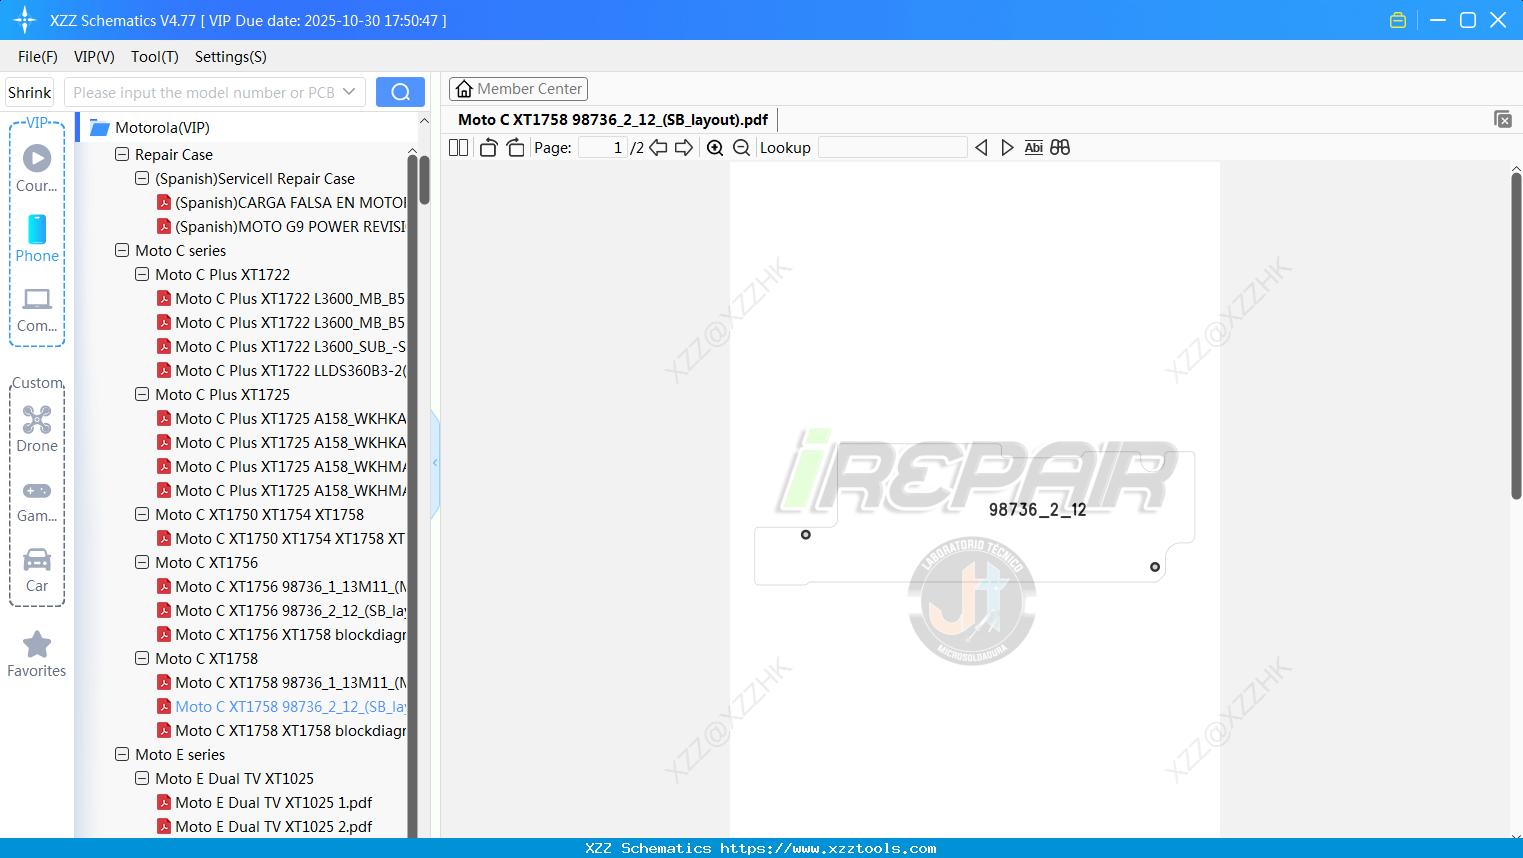Toggle the whole-word search binoculars option
This screenshot has width=1523, height=858.
point(1059,147)
